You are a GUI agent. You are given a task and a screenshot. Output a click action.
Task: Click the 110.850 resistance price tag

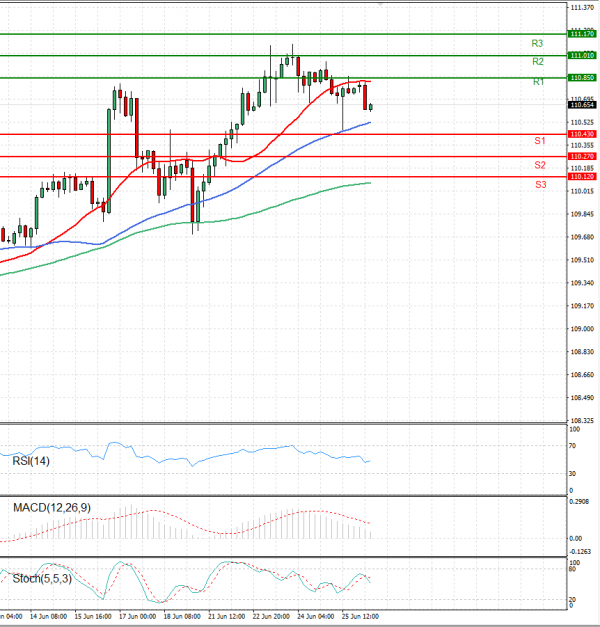581,78
